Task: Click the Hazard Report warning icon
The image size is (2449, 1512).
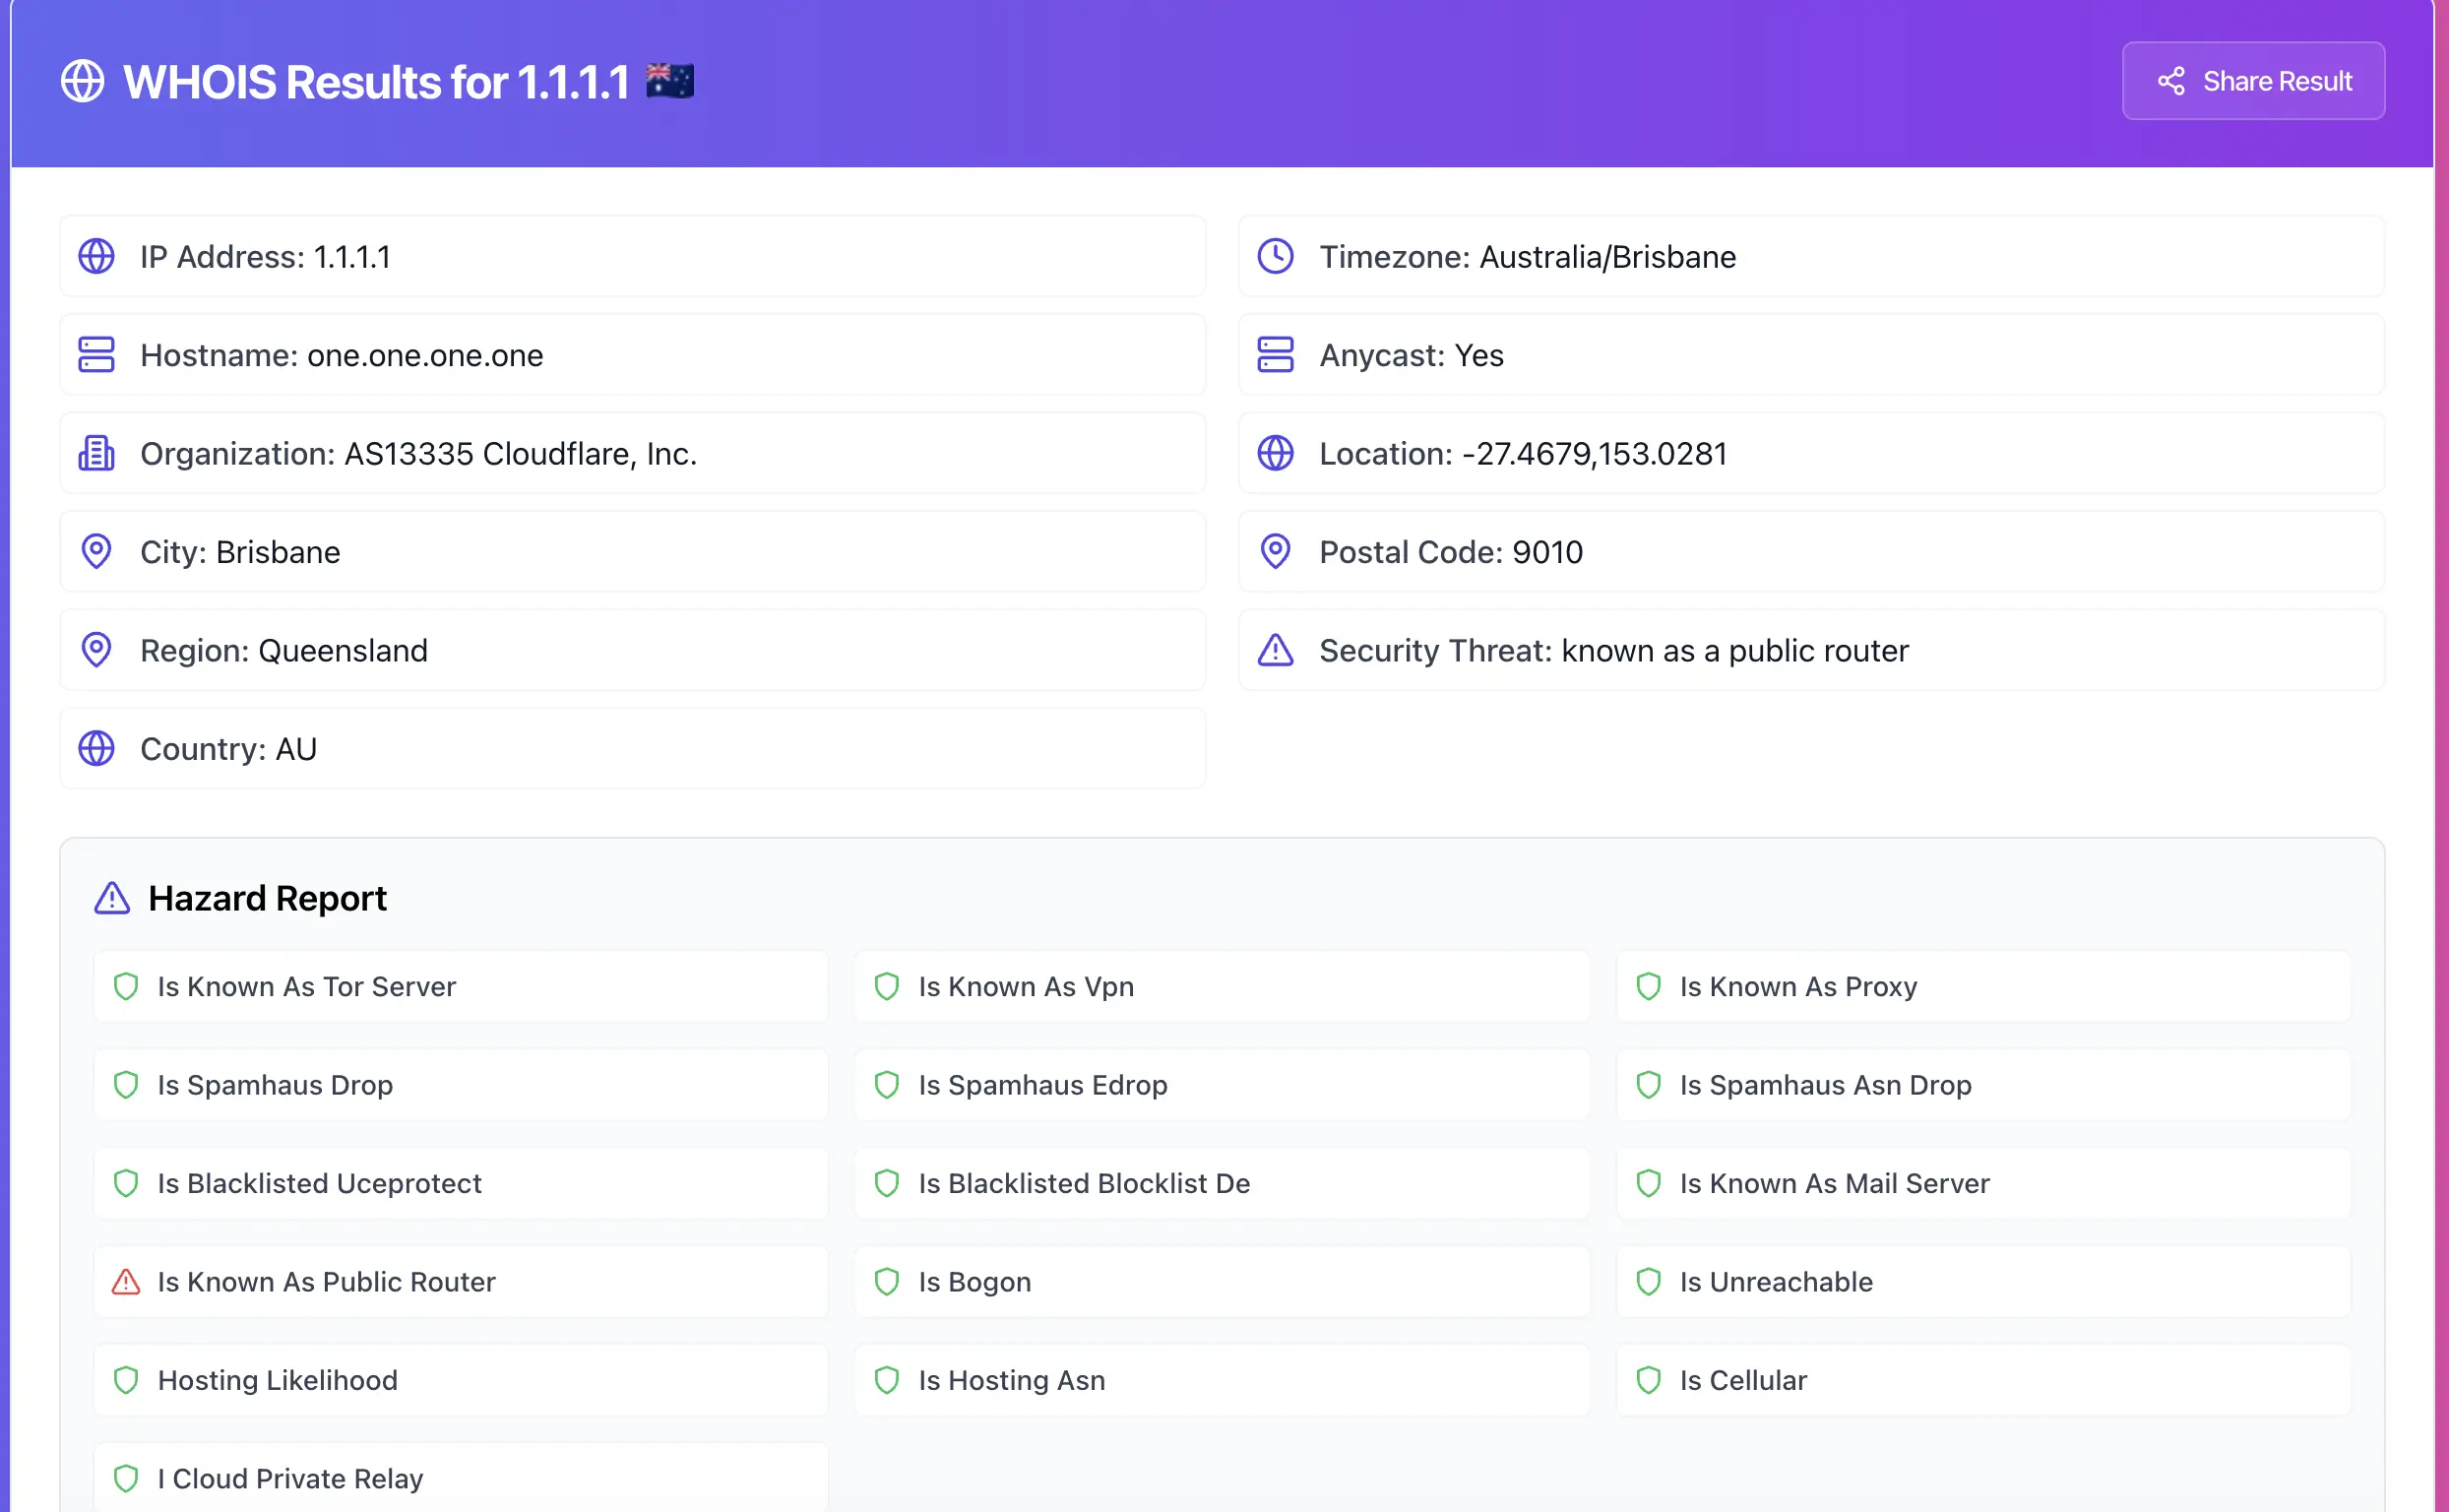Action: 112,898
